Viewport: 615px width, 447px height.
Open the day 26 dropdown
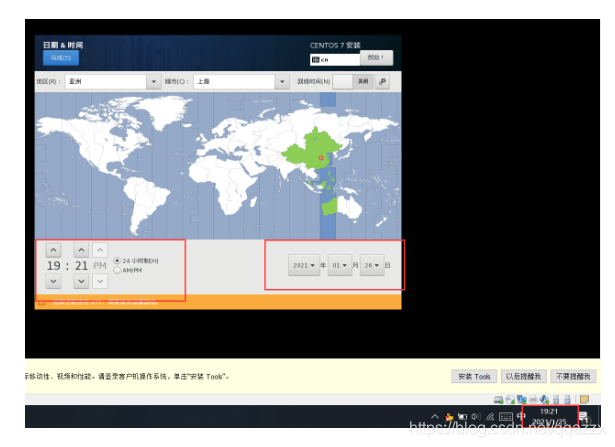pyautogui.click(x=372, y=265)
